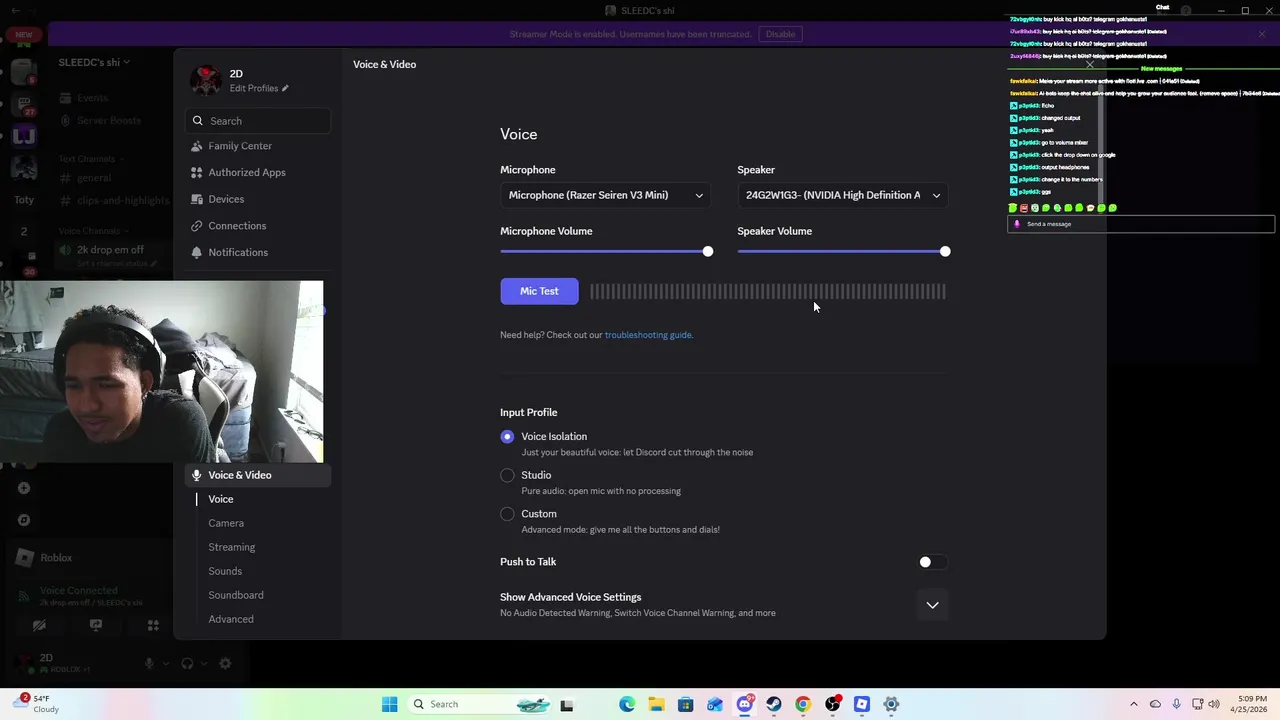Click the settings Search field
Viewport: 1280px width, 720px height.
click(257, 121)
